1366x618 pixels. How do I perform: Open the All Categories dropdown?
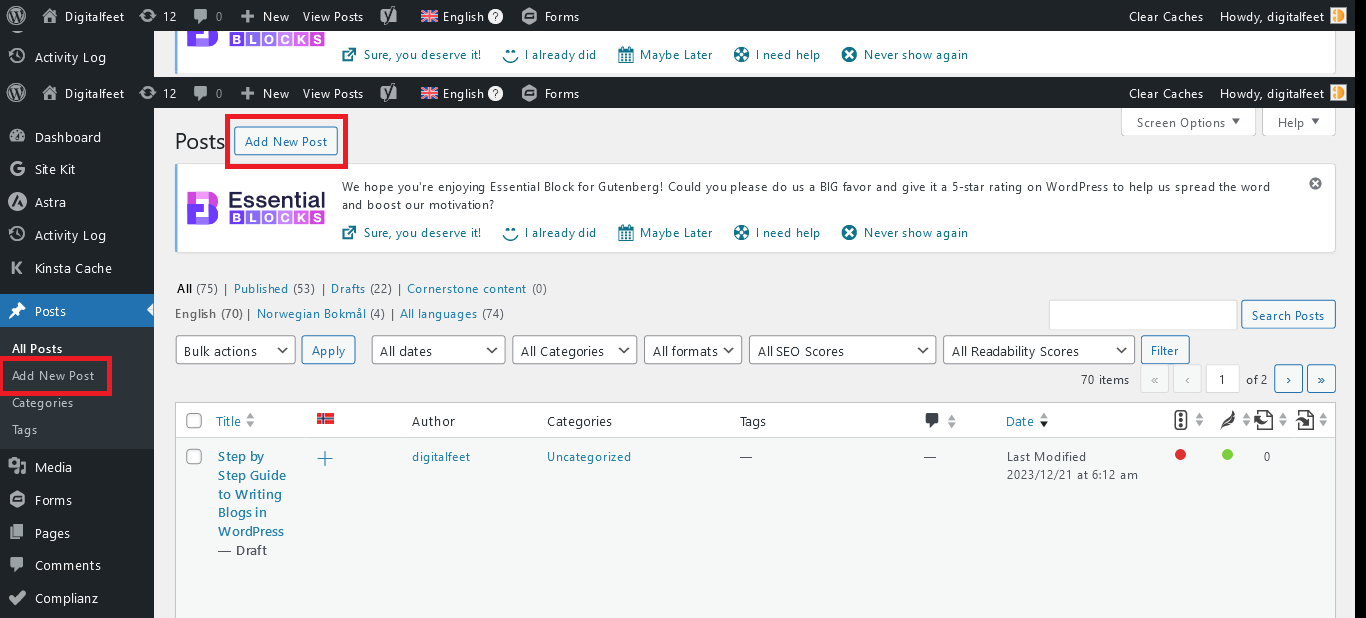click(574, 350)
